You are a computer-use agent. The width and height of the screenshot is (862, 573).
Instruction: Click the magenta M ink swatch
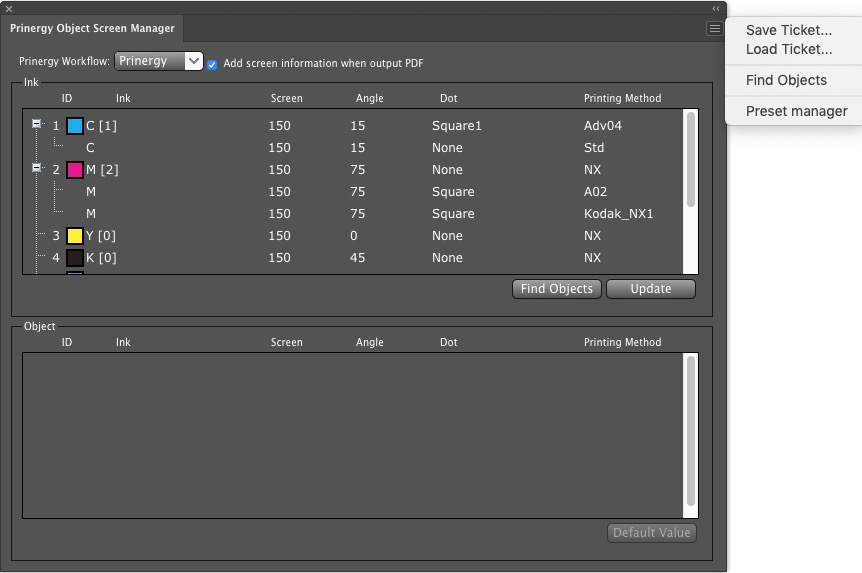point(75,170)
